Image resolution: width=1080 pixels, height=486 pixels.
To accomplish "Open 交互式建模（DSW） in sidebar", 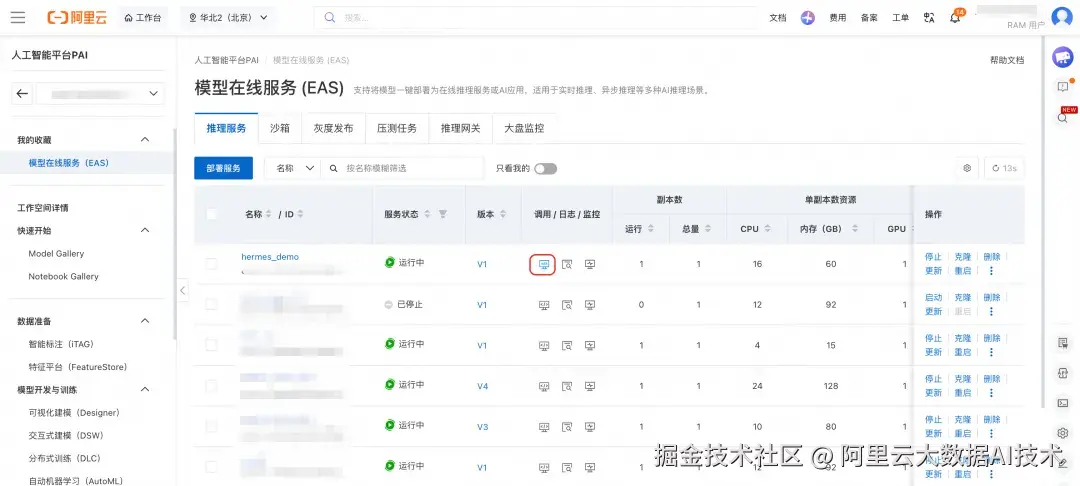I will click(x=66, y=435).
